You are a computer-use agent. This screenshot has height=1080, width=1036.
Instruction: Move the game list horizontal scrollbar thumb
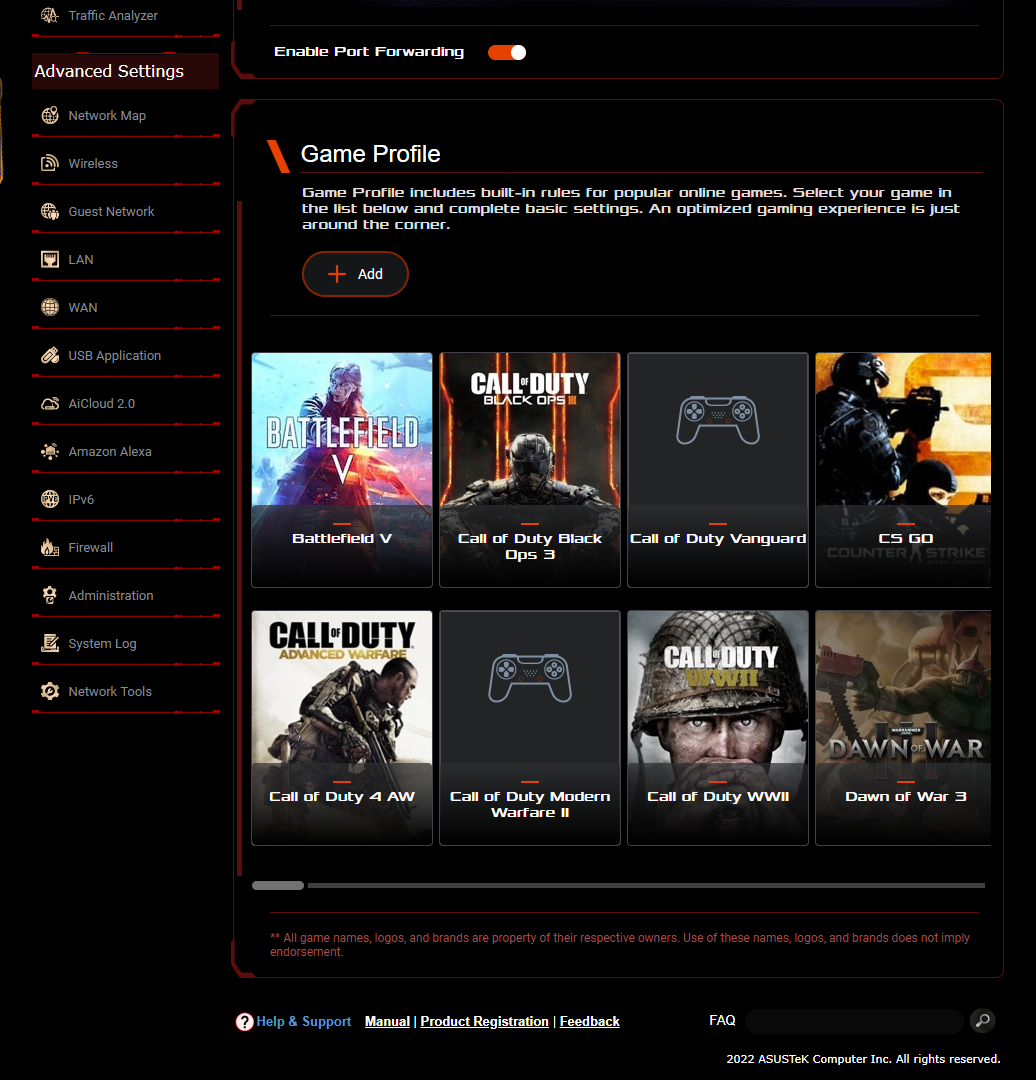pos(278,886)
